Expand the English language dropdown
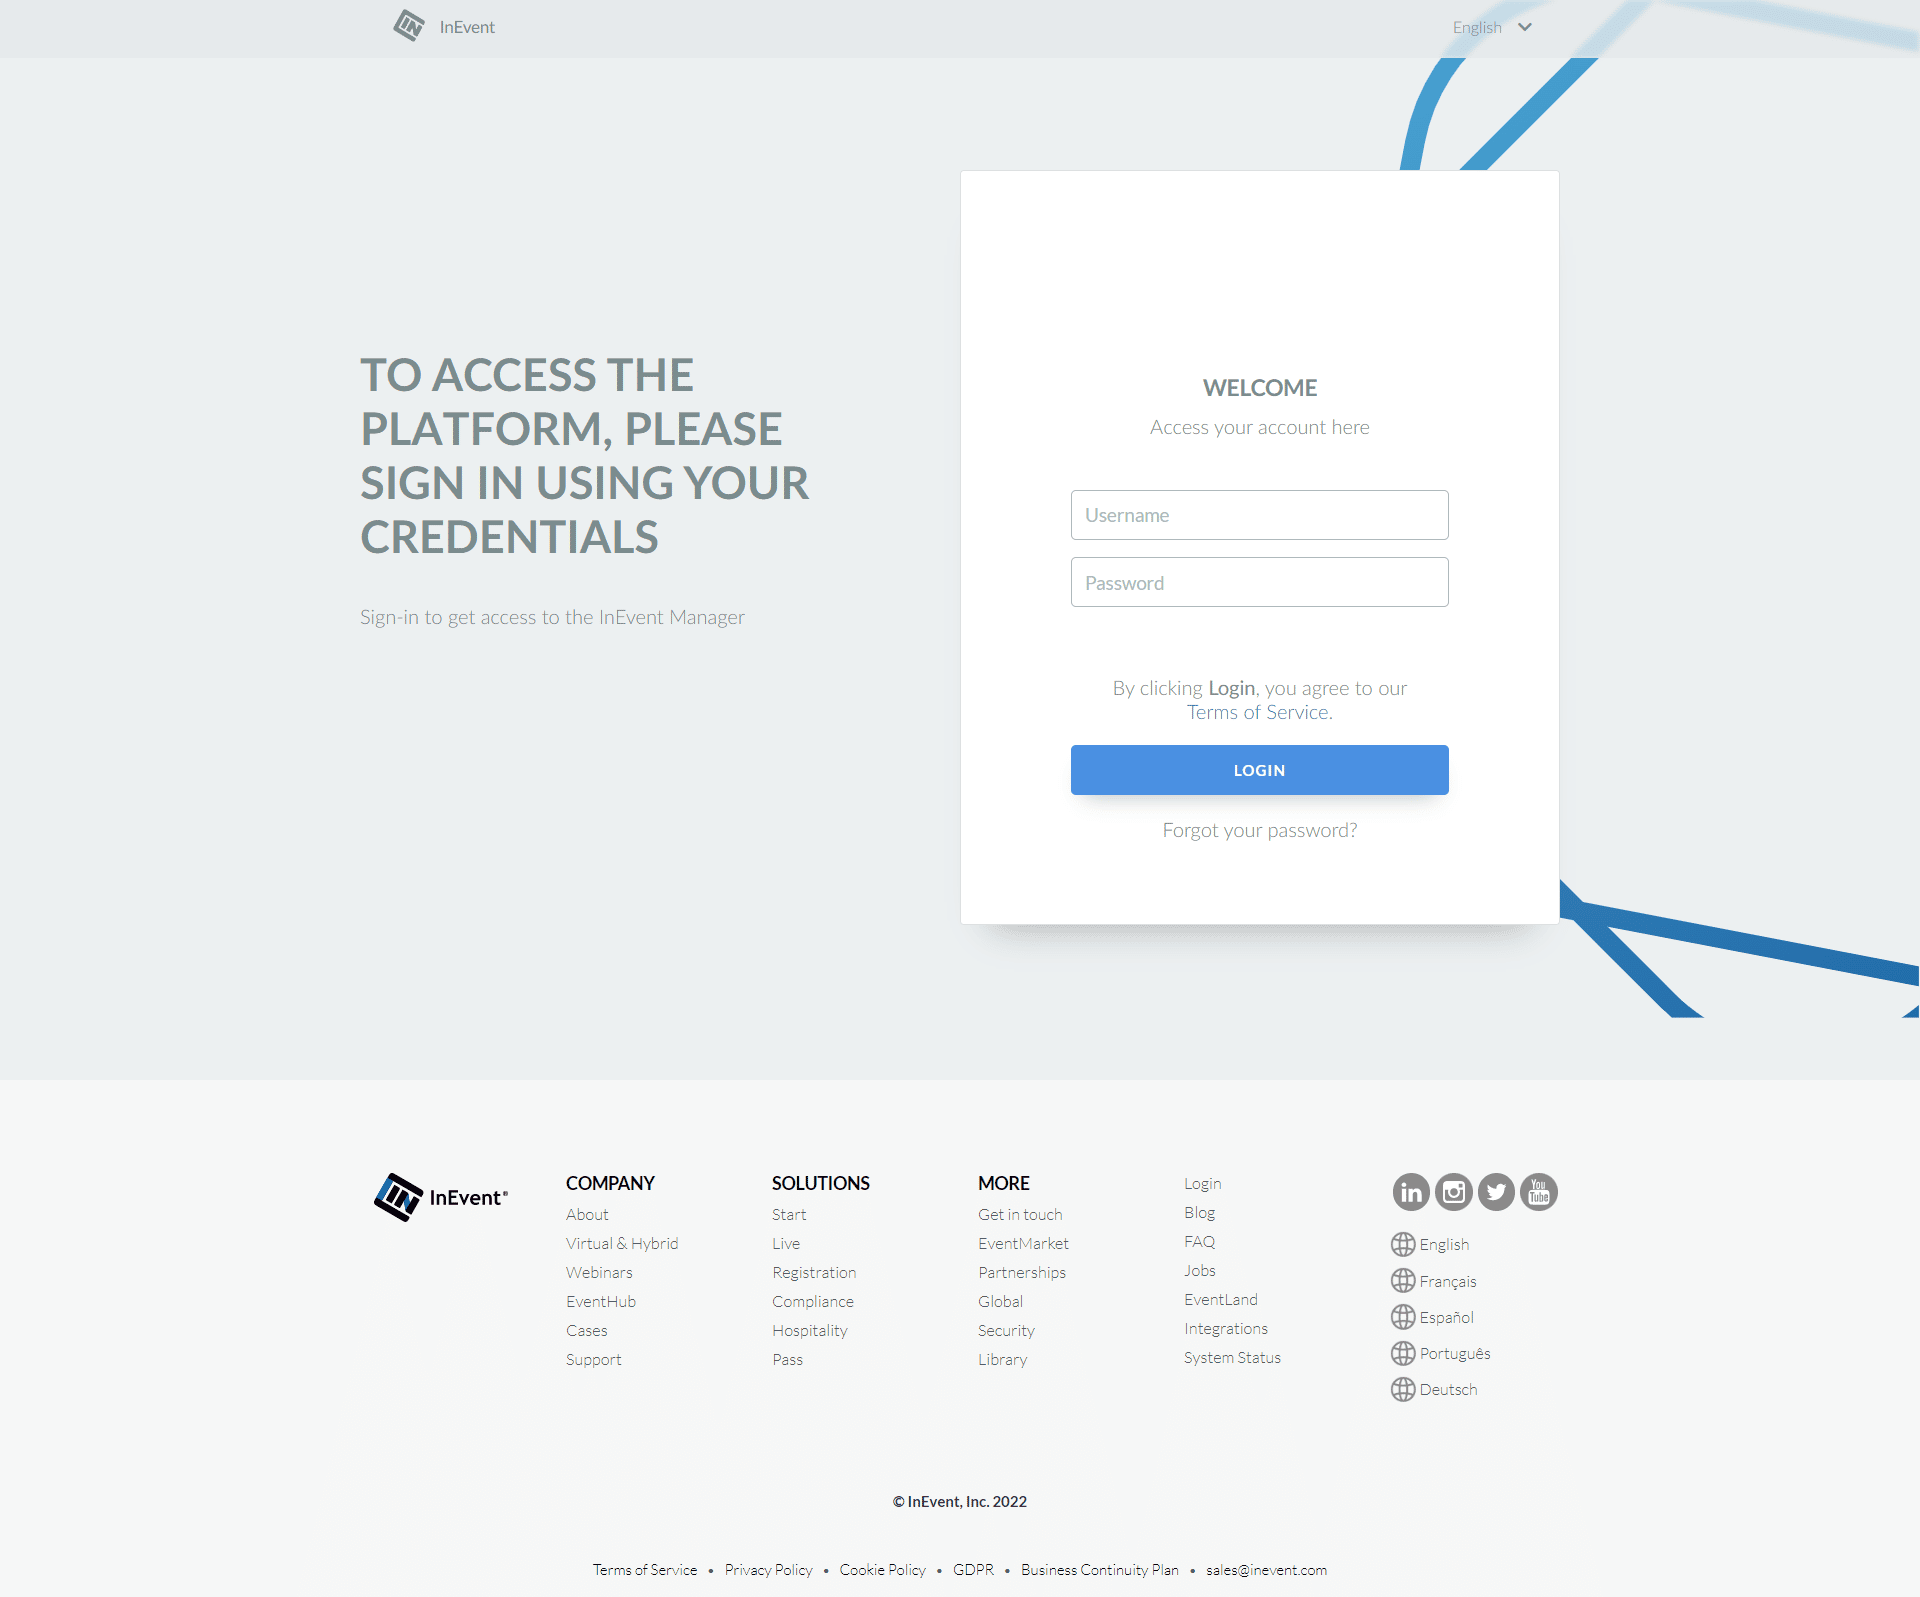The image size is (1920, 1597). tap(1489, 26)
